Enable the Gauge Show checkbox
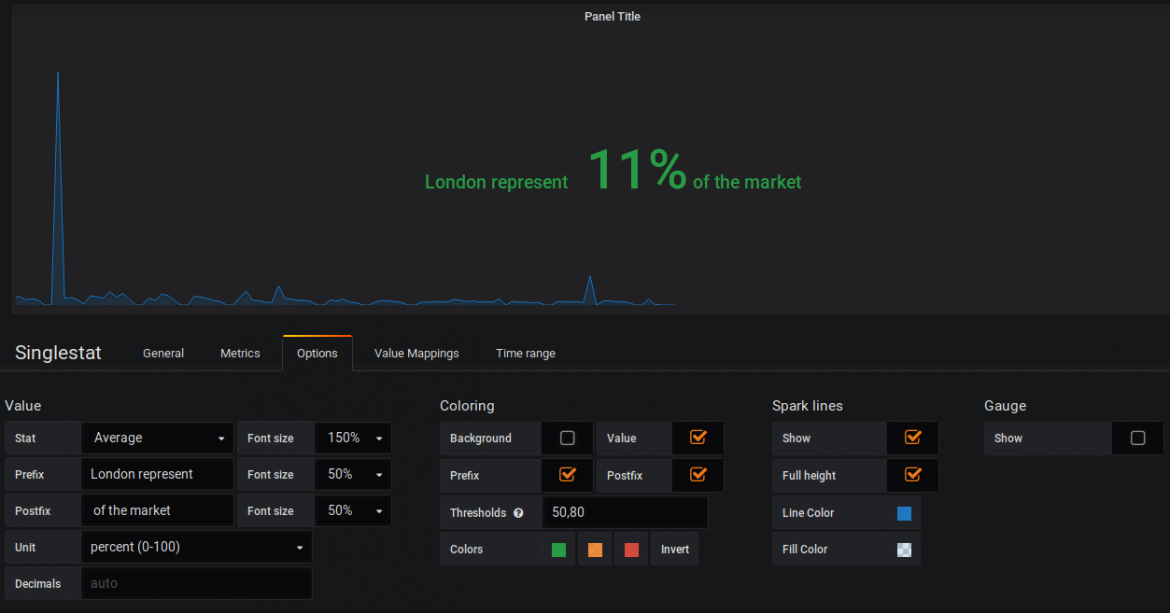The image size is (1170, 613). point(1137,437)
